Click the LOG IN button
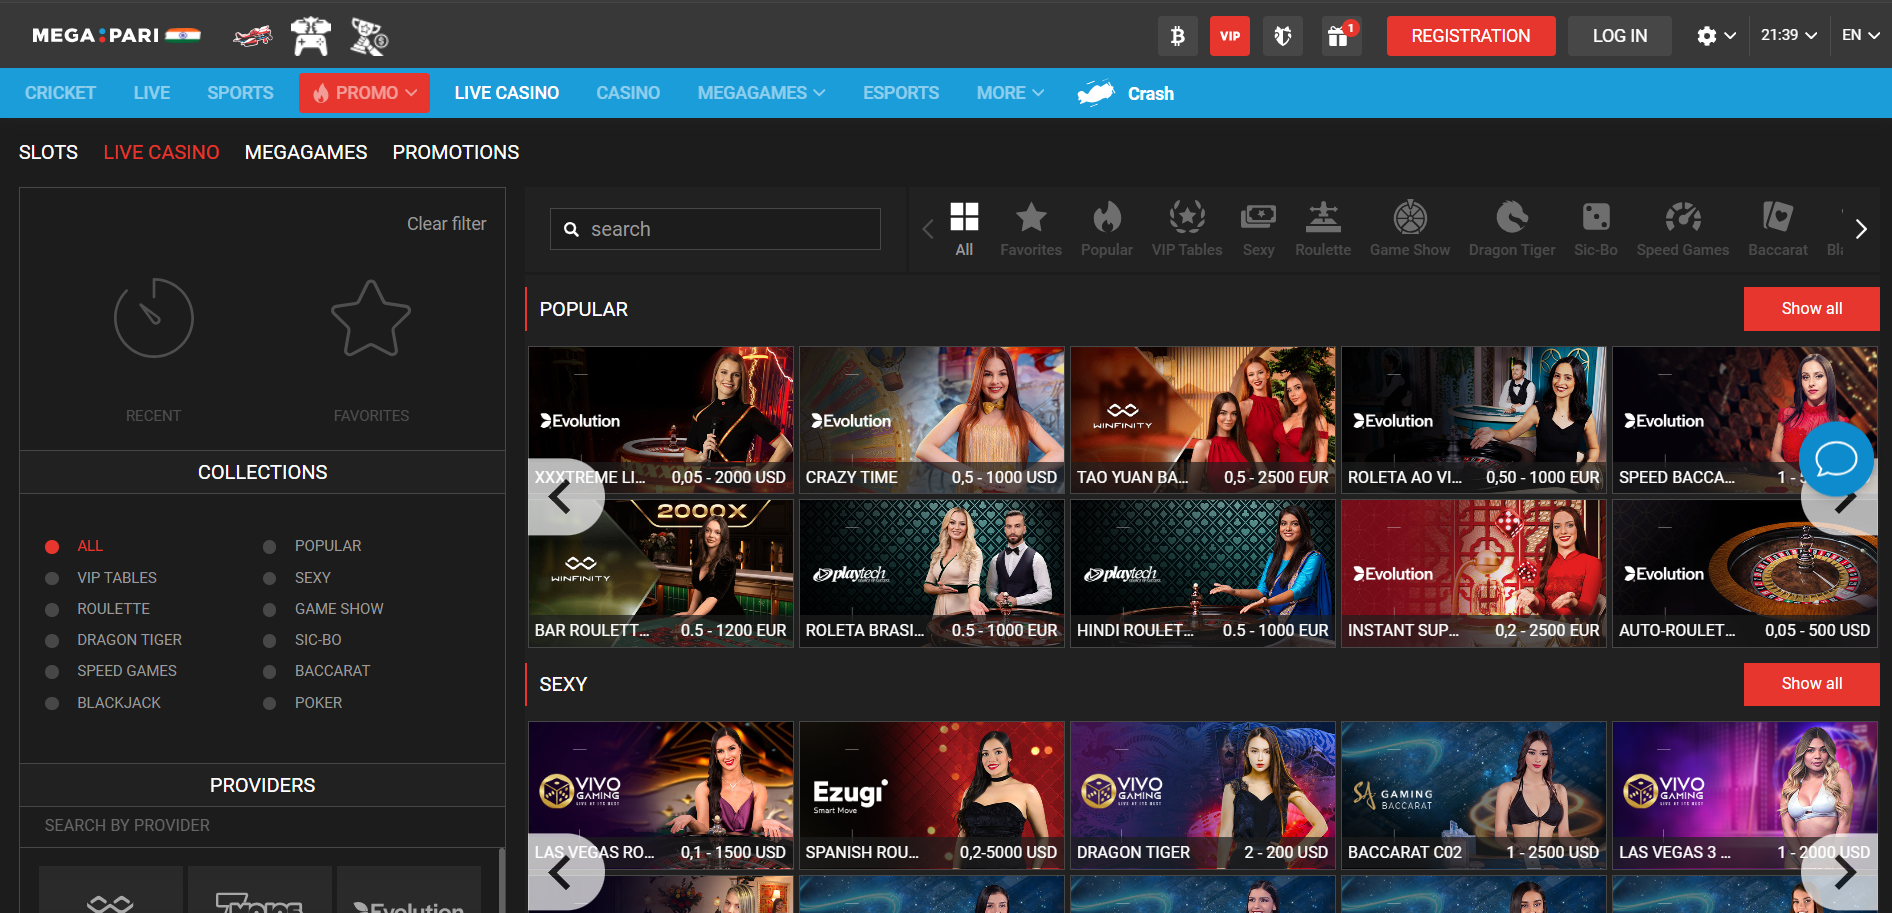This screenshot has height=913, width=1892. click(1620, 36)
